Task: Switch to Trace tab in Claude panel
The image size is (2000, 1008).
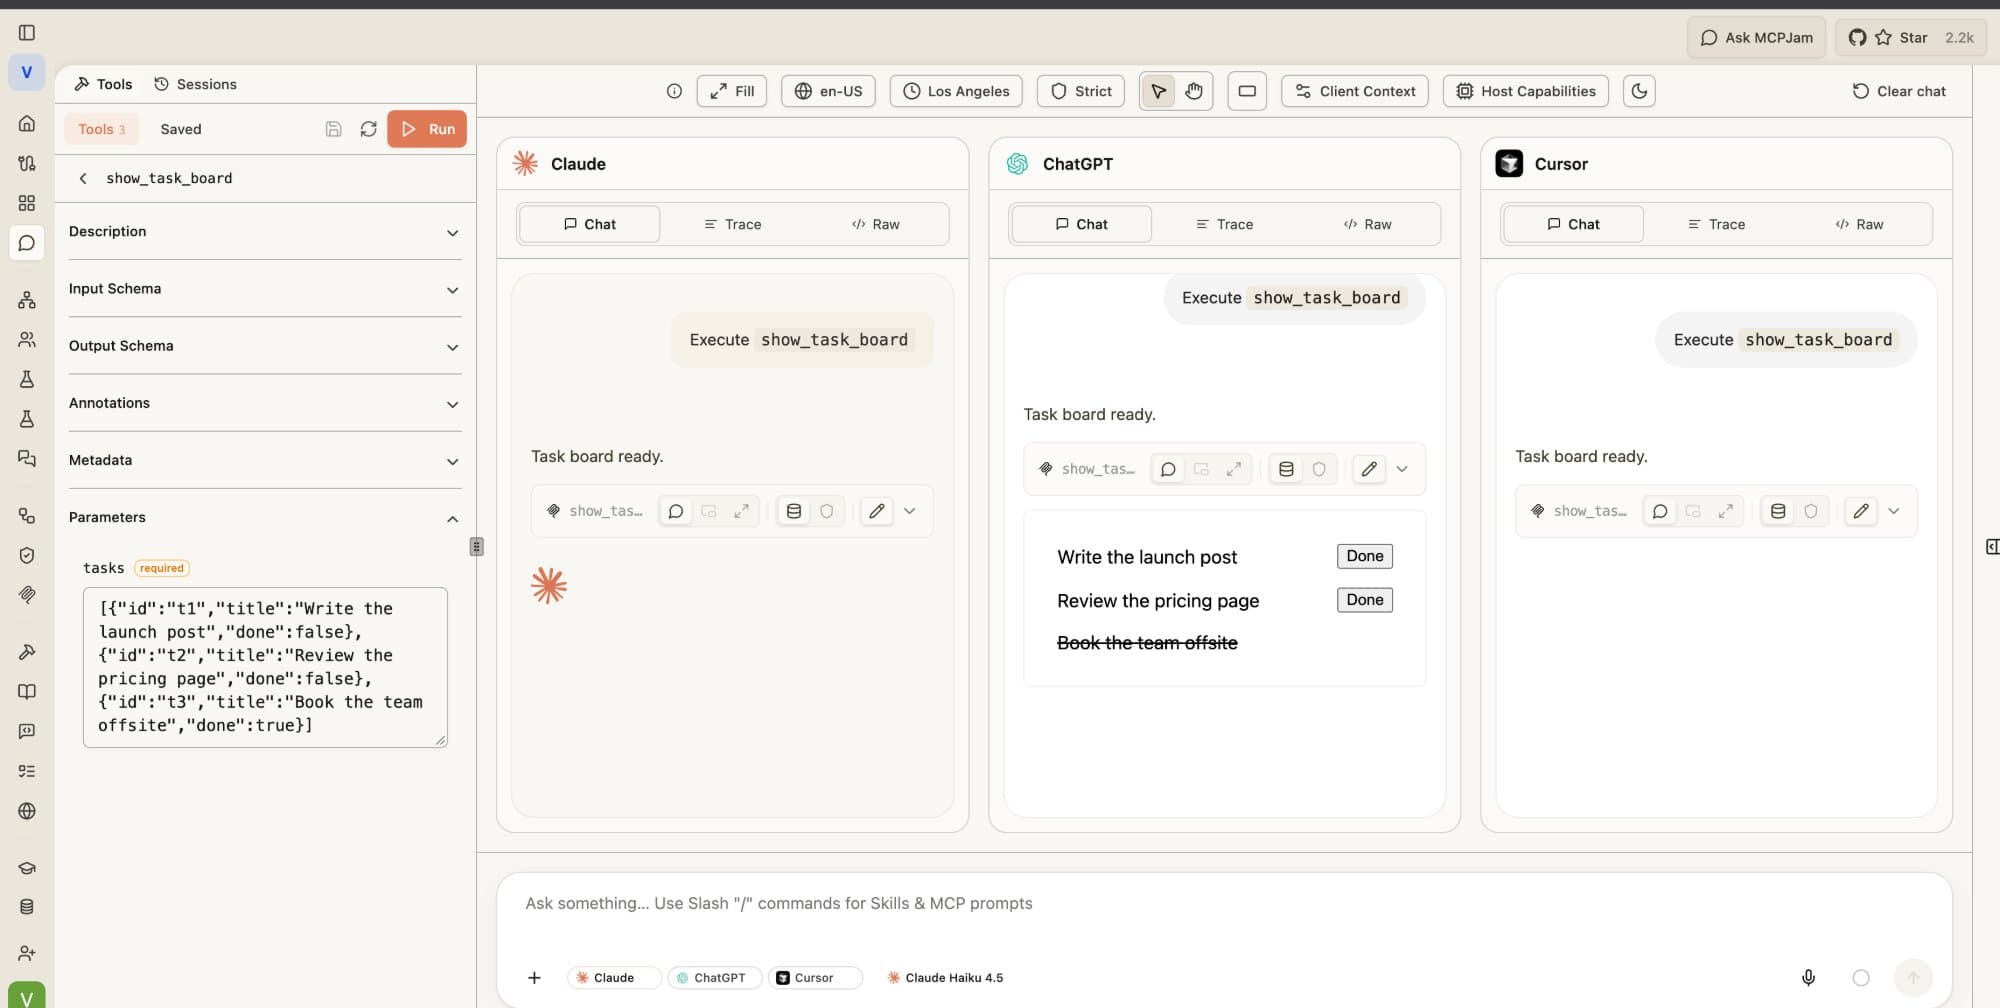Action: (733, 224)
